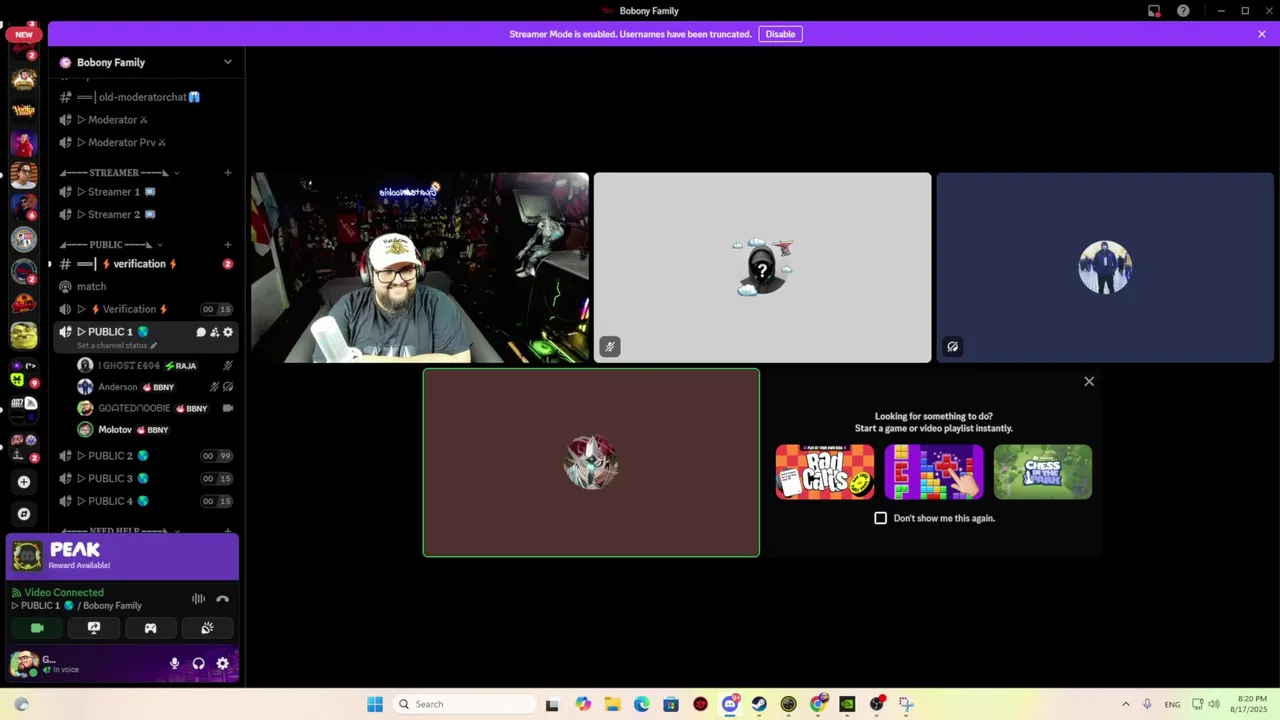This screenshot has height=720, width=1280.
Task: Deafen audio with headphones icon
Action: (x=198, y=663)
